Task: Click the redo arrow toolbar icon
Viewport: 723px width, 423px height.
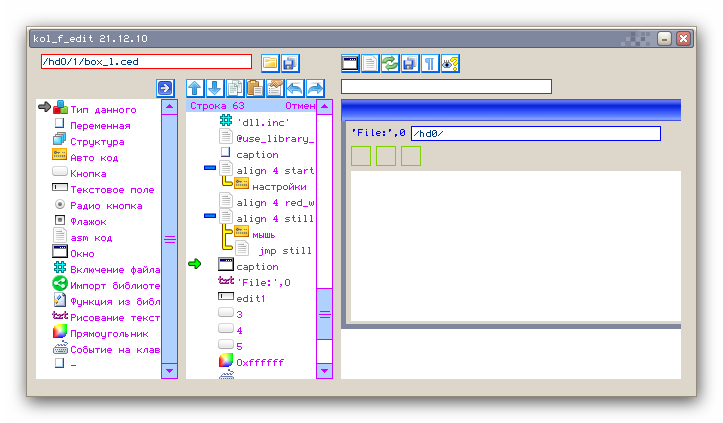Action: 315,88
